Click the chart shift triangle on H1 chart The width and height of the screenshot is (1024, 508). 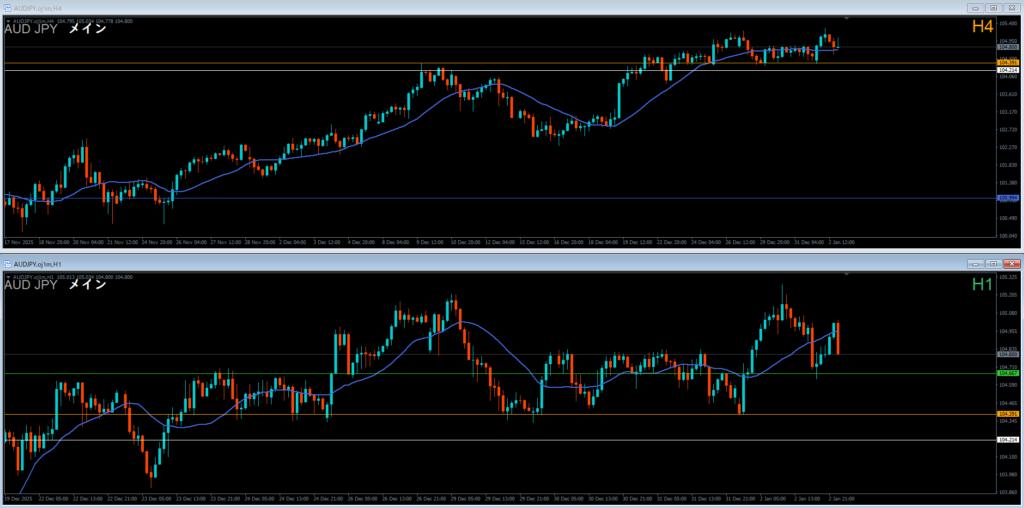(847, 273)
